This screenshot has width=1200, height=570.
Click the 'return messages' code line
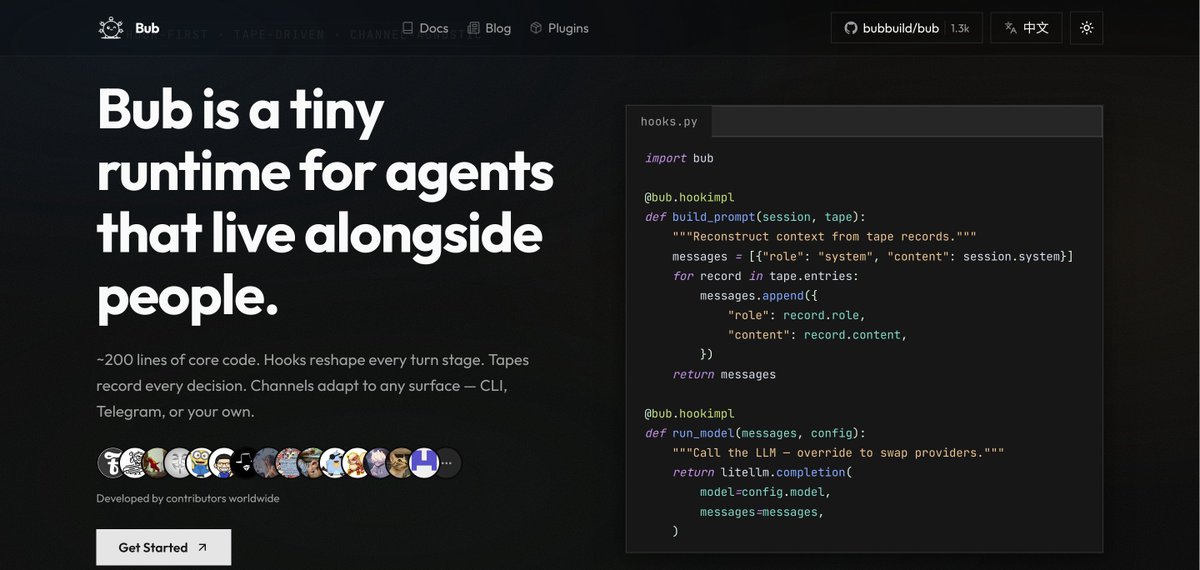click(724, 374)
